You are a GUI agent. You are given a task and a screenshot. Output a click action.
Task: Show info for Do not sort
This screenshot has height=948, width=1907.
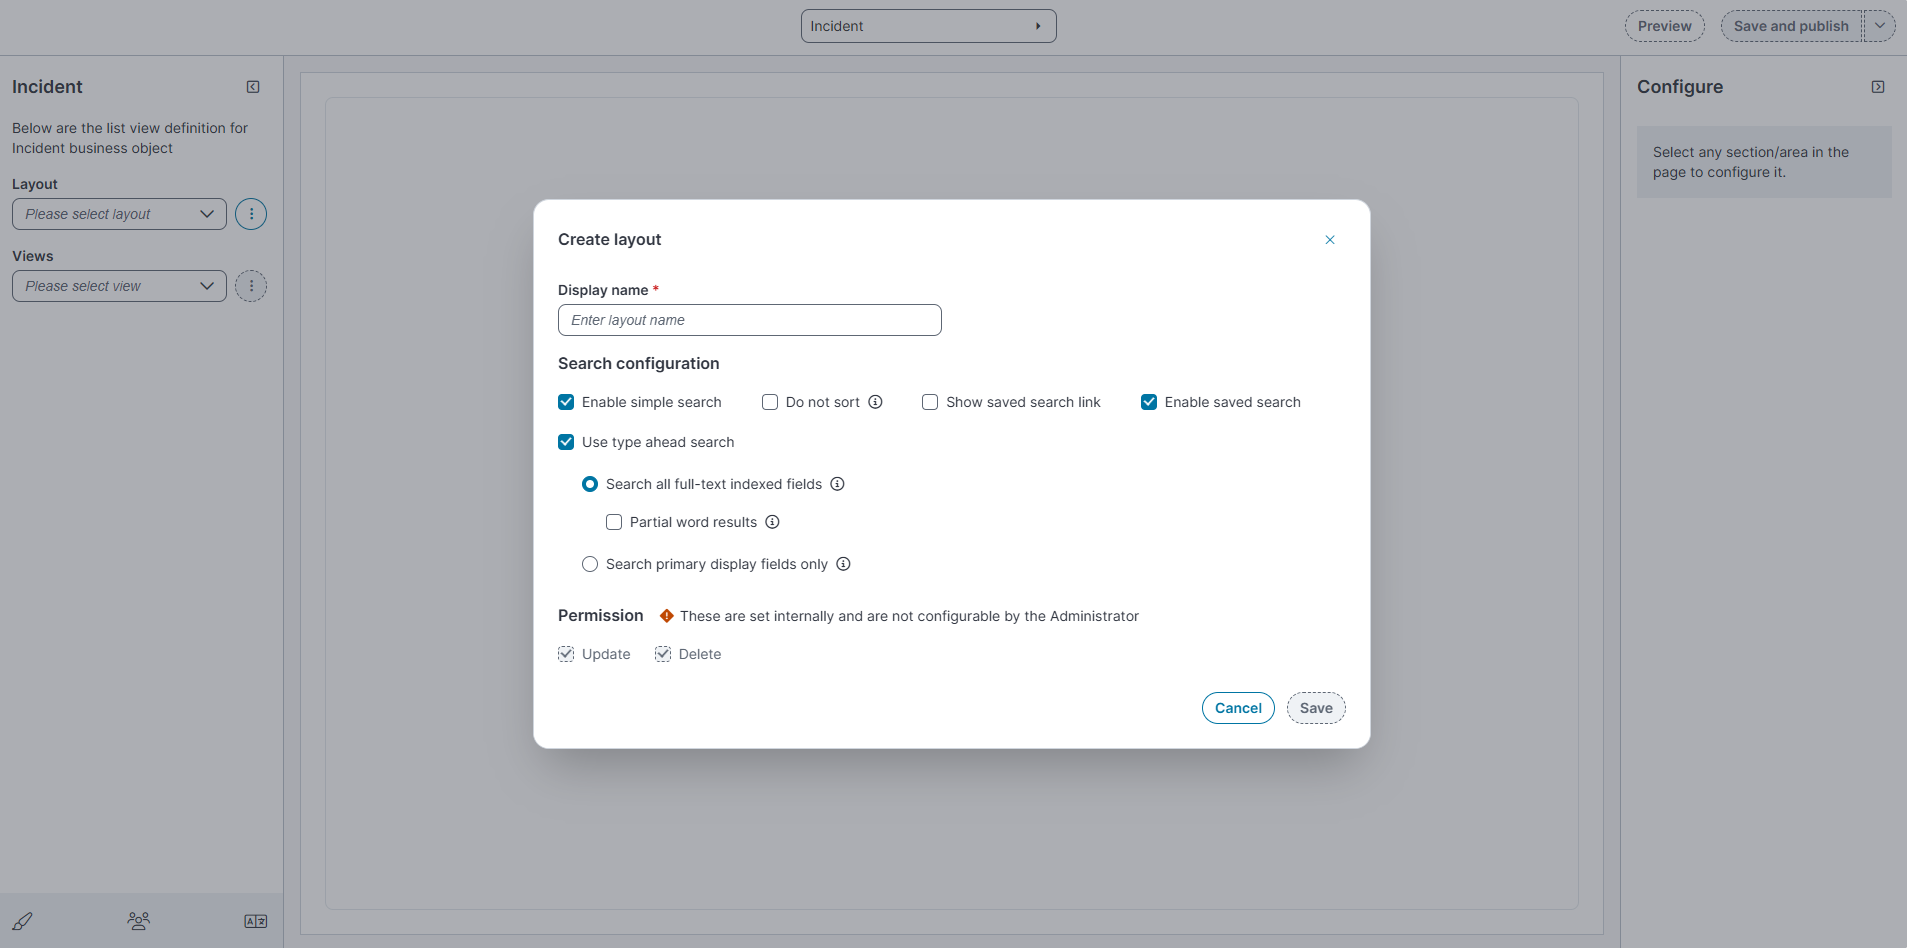click(875, 402)
